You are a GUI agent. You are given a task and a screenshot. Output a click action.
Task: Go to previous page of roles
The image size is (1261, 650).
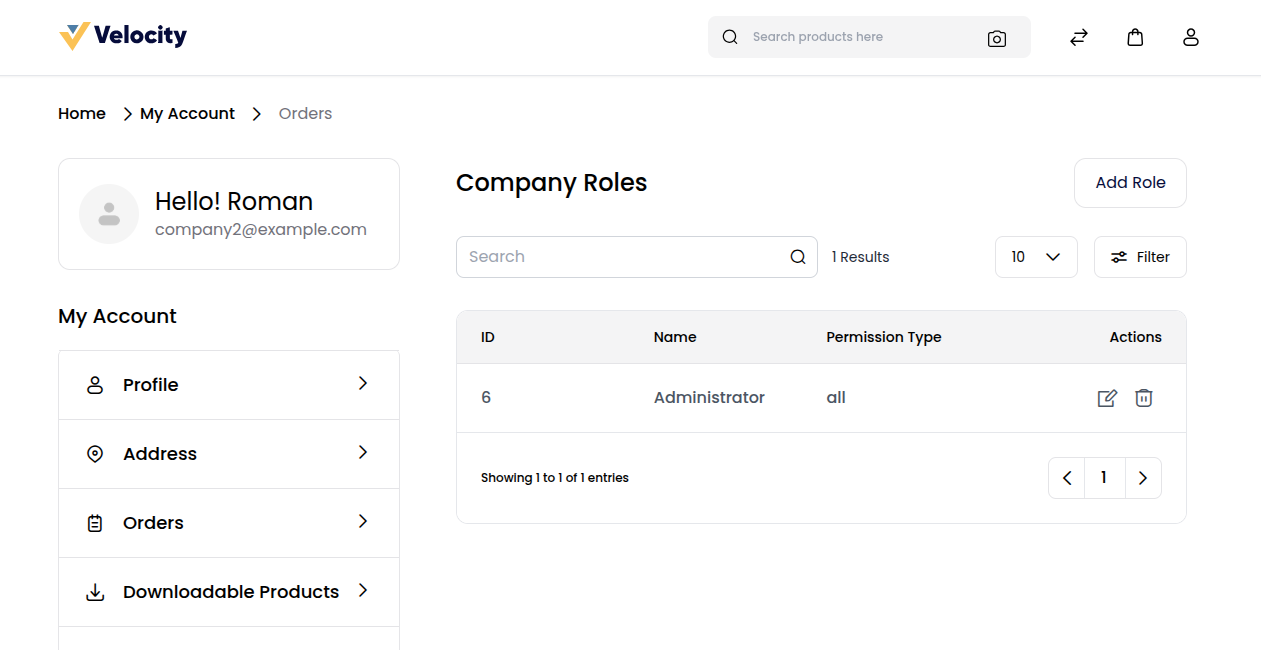pos(1067,478)
